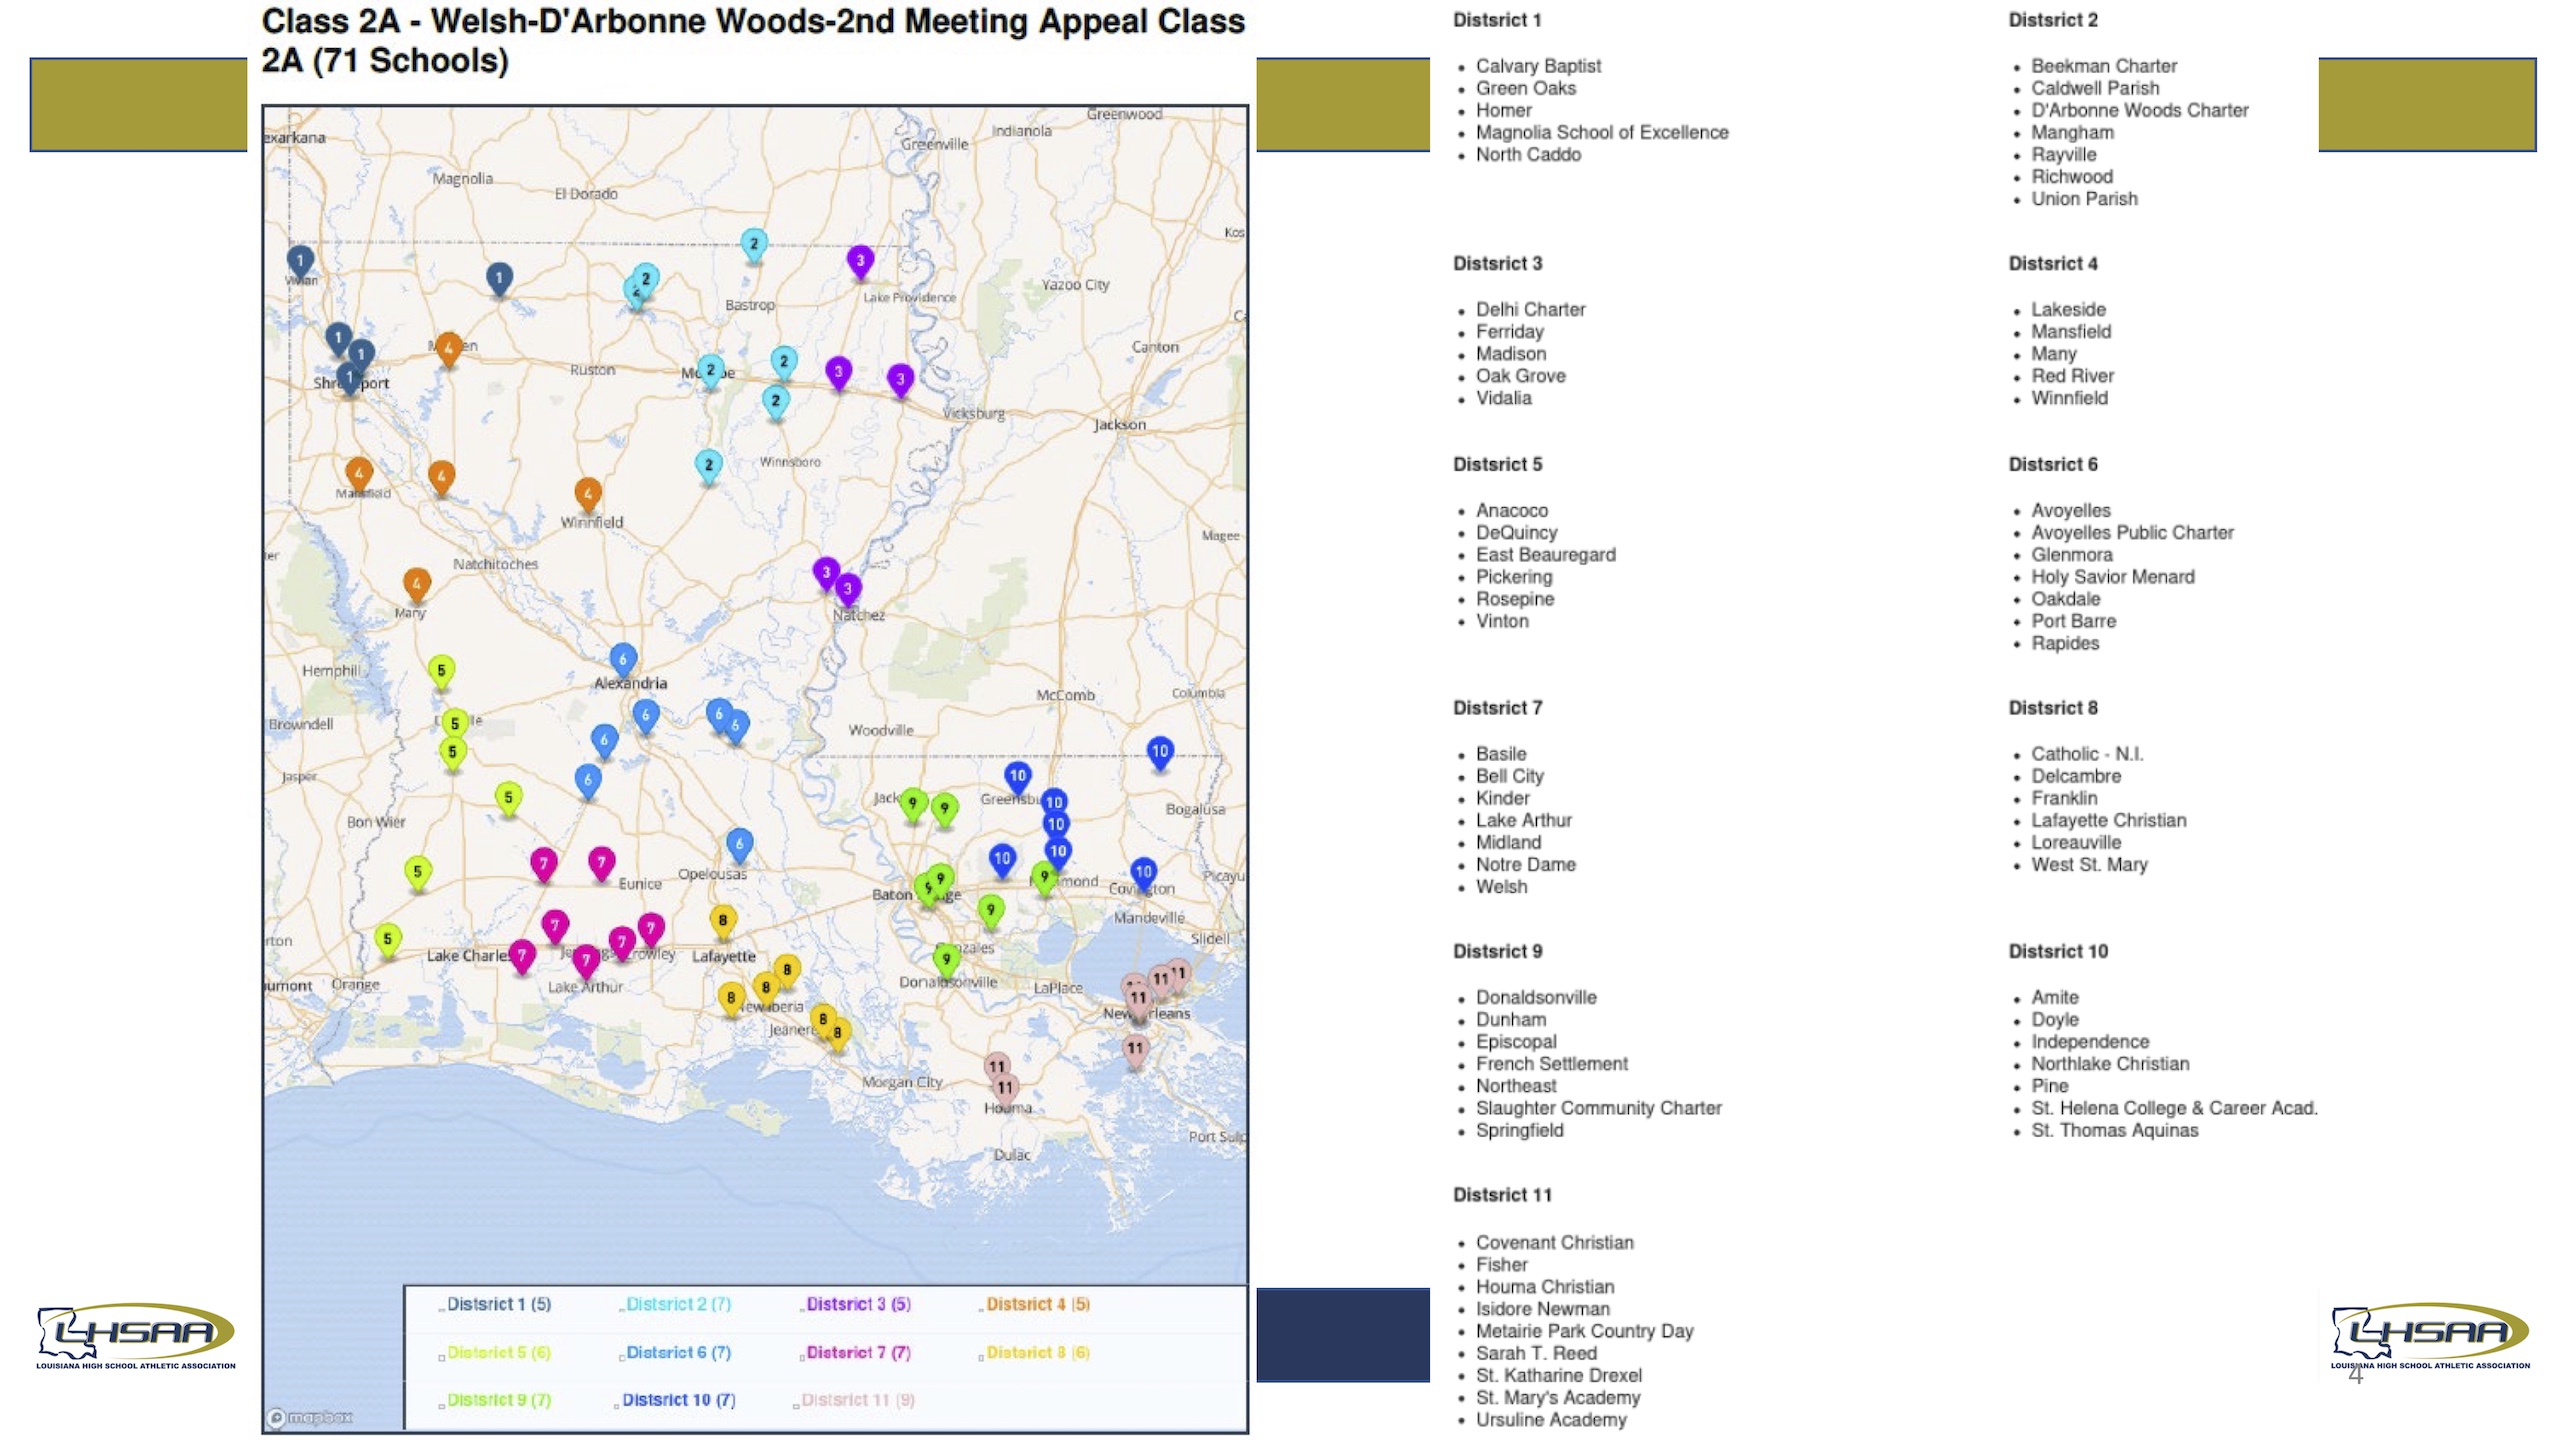Click the Class 2A slide title

coord(752,40)
